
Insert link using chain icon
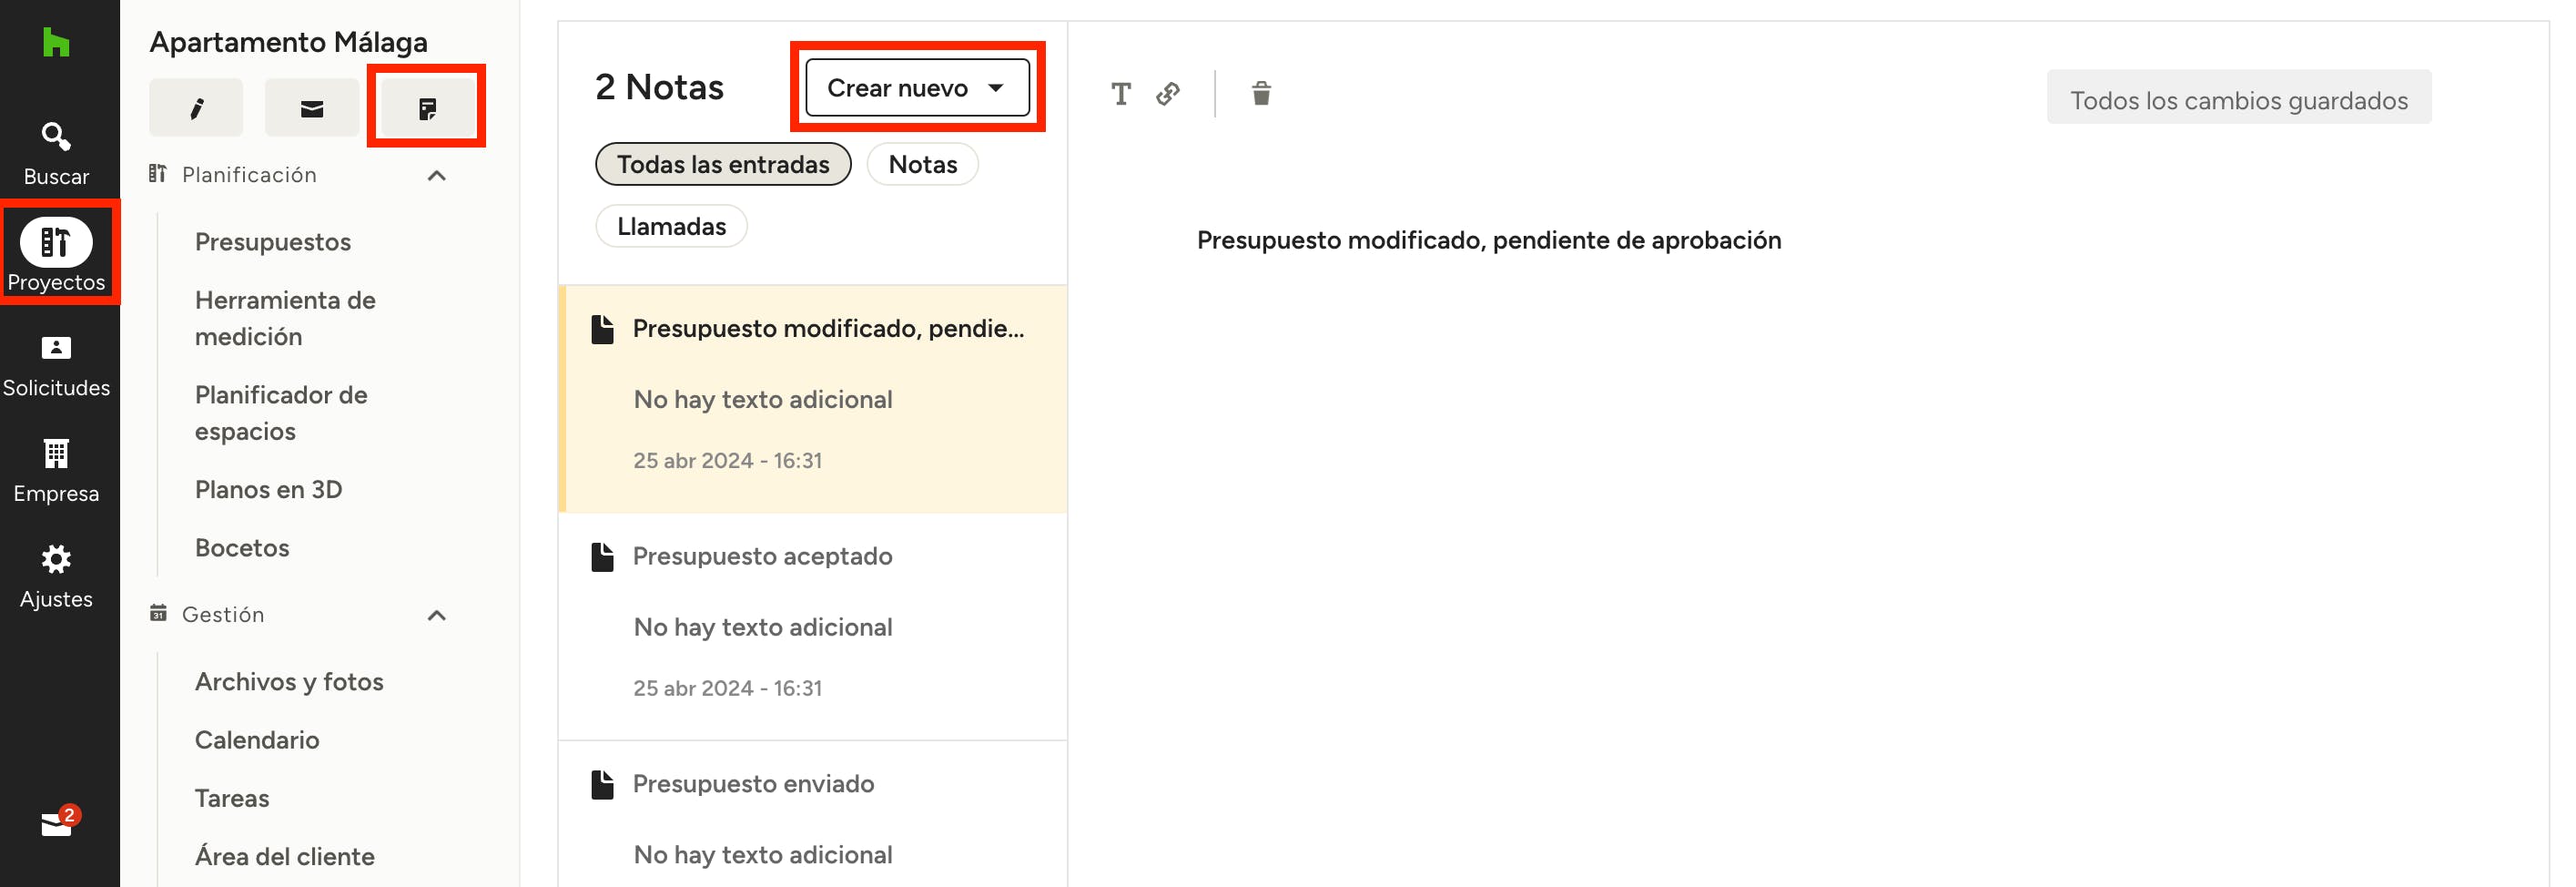[1168, 94]
